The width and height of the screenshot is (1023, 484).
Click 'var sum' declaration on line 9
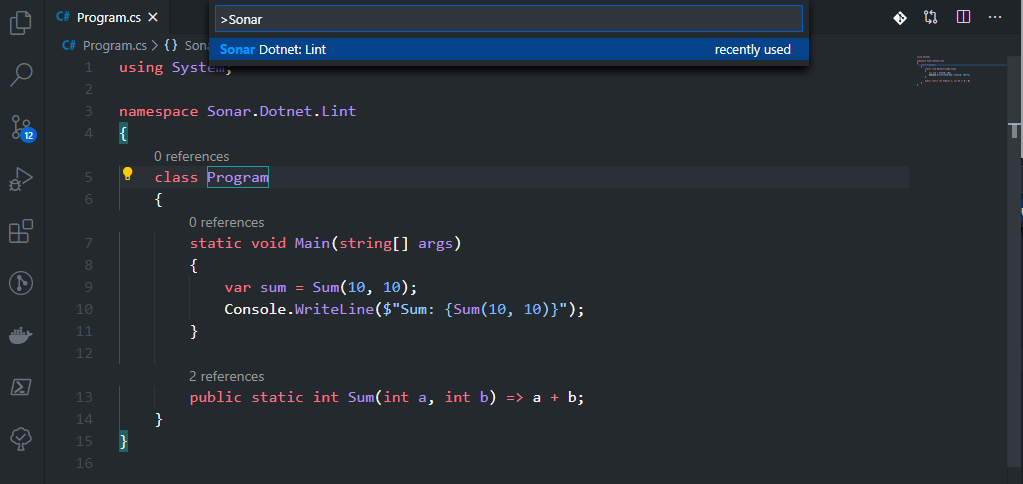256,288
